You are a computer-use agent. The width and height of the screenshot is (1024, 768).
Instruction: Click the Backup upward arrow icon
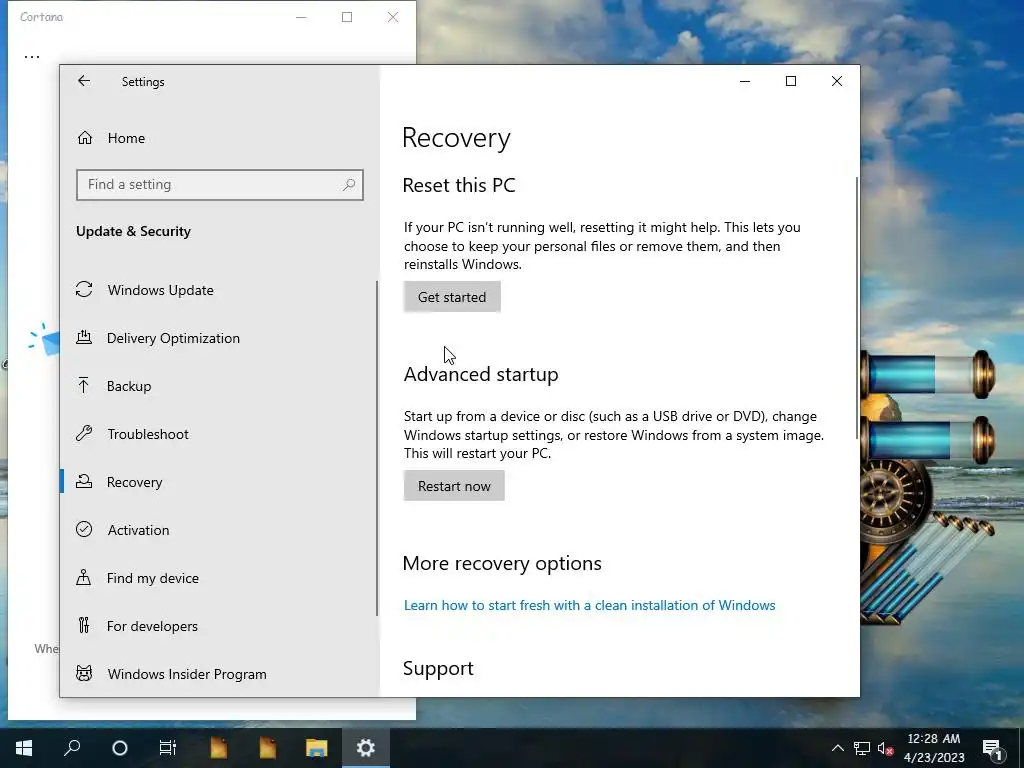84,385
